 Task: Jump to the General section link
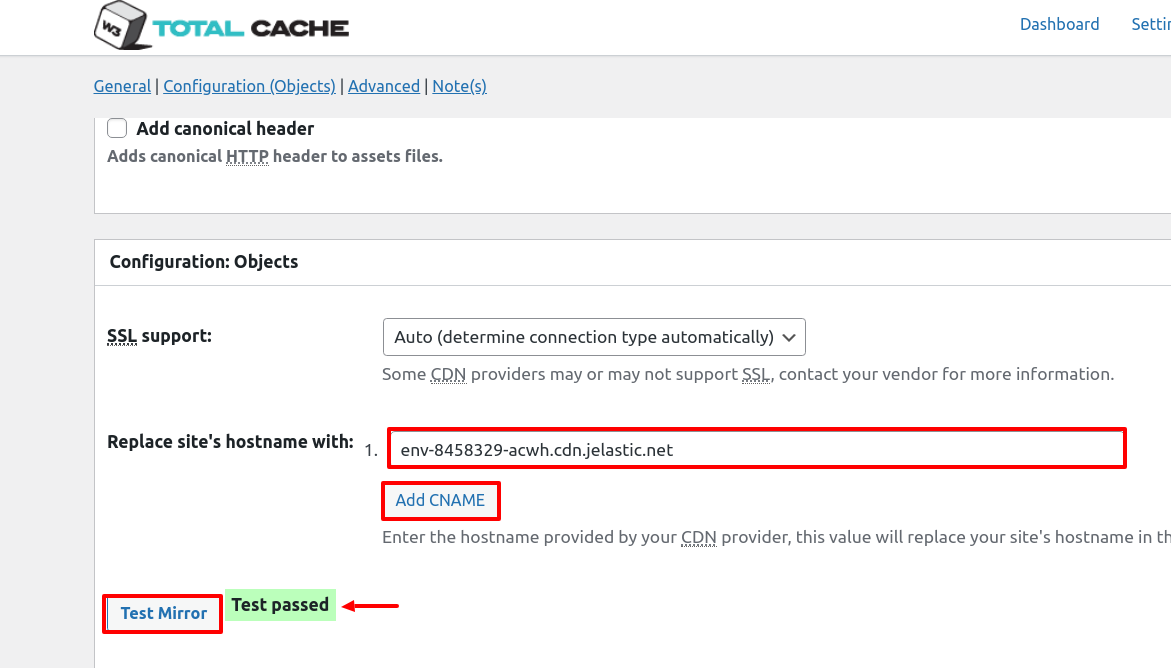pos(122,86)
